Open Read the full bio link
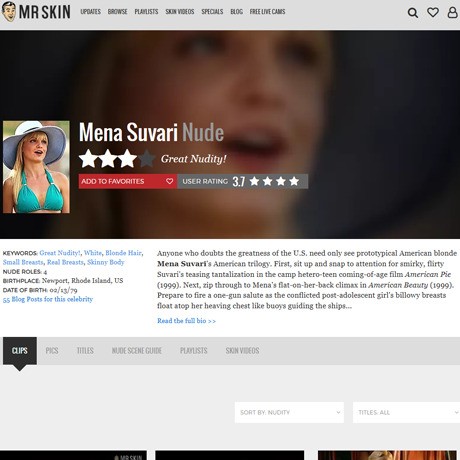Screen dimensions: 460x460 tap(186, 321)
